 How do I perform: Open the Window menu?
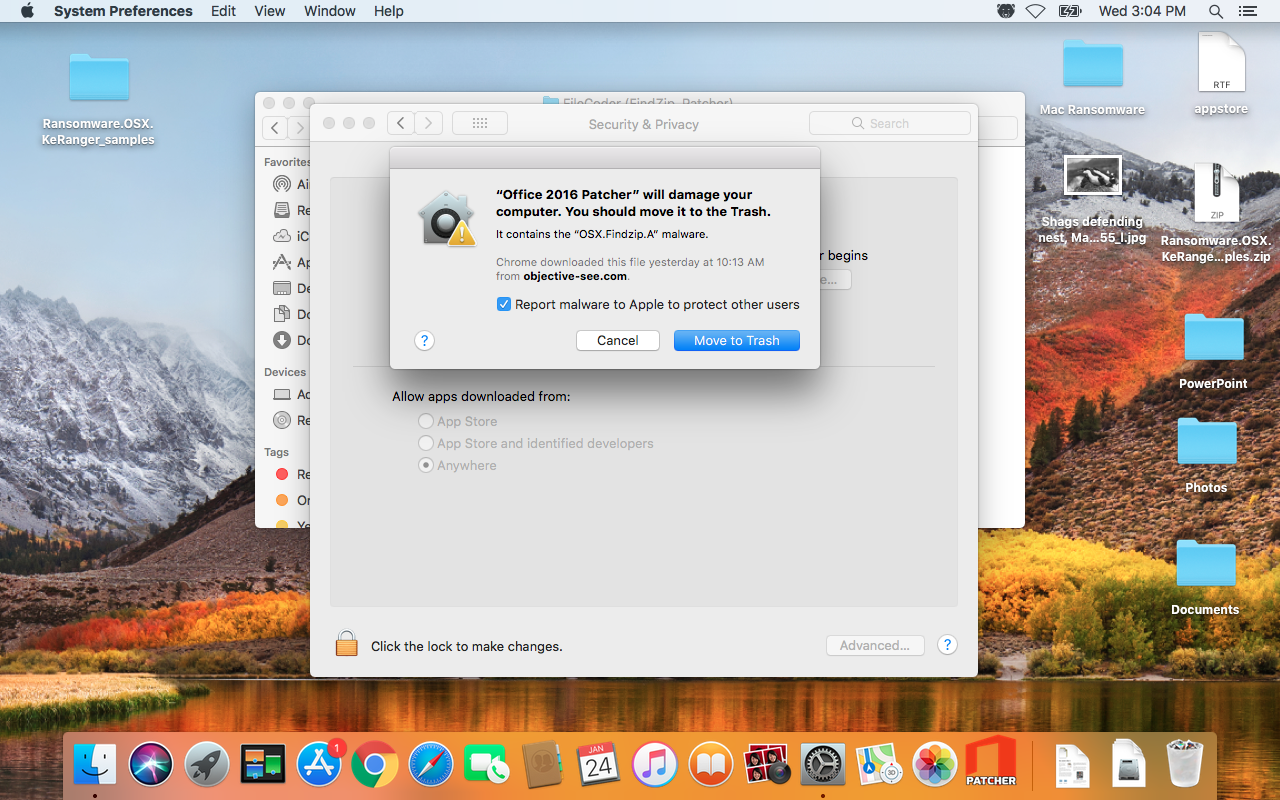330,11
